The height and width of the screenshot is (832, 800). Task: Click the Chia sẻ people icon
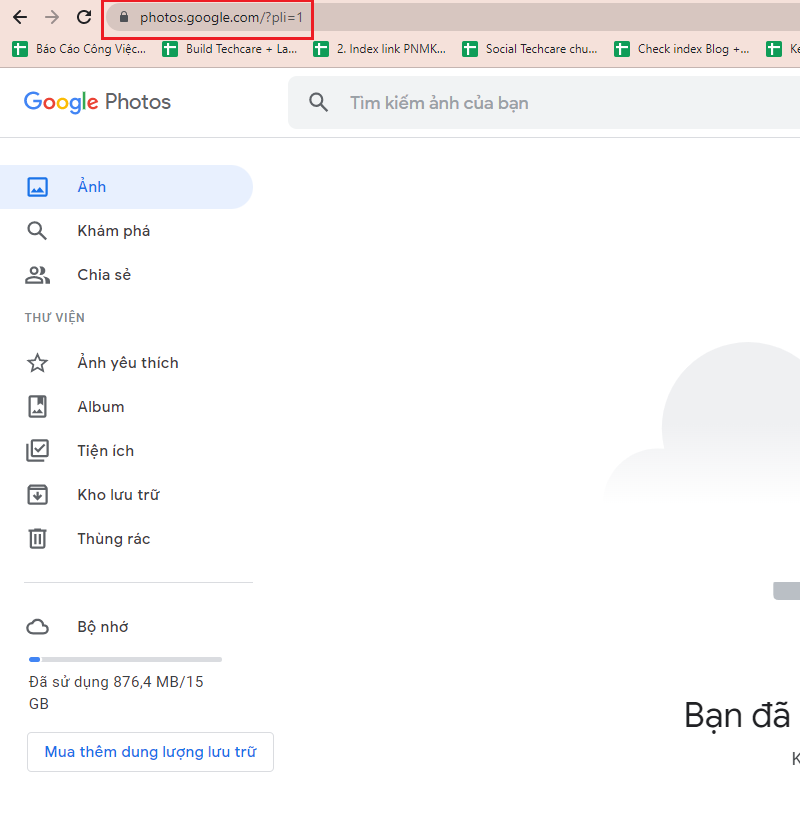click(x=37, y=274)
